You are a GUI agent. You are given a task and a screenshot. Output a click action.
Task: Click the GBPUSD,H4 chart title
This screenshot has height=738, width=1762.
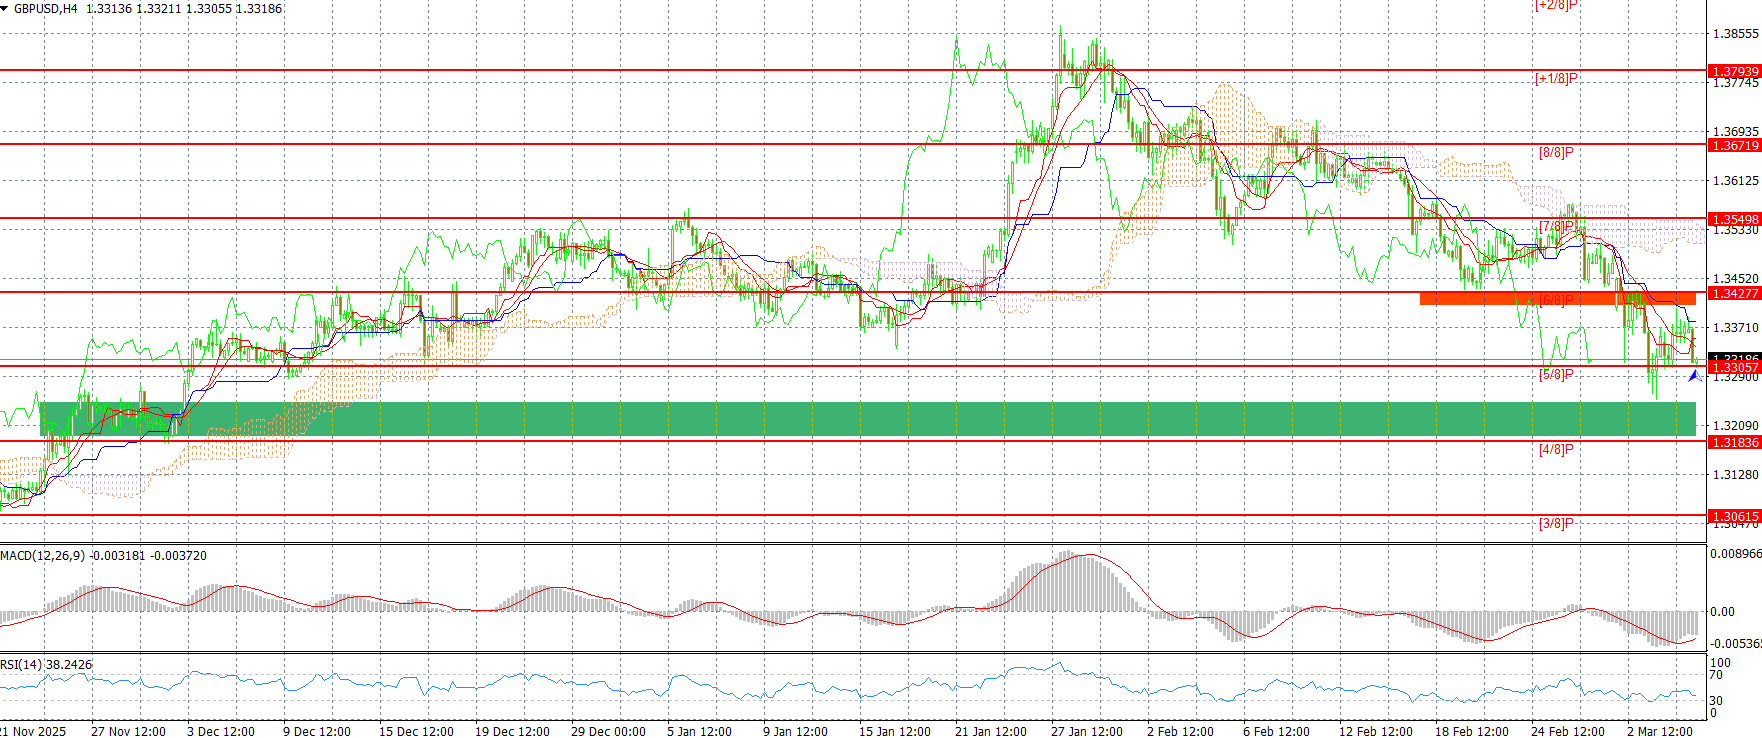[45, 8]
